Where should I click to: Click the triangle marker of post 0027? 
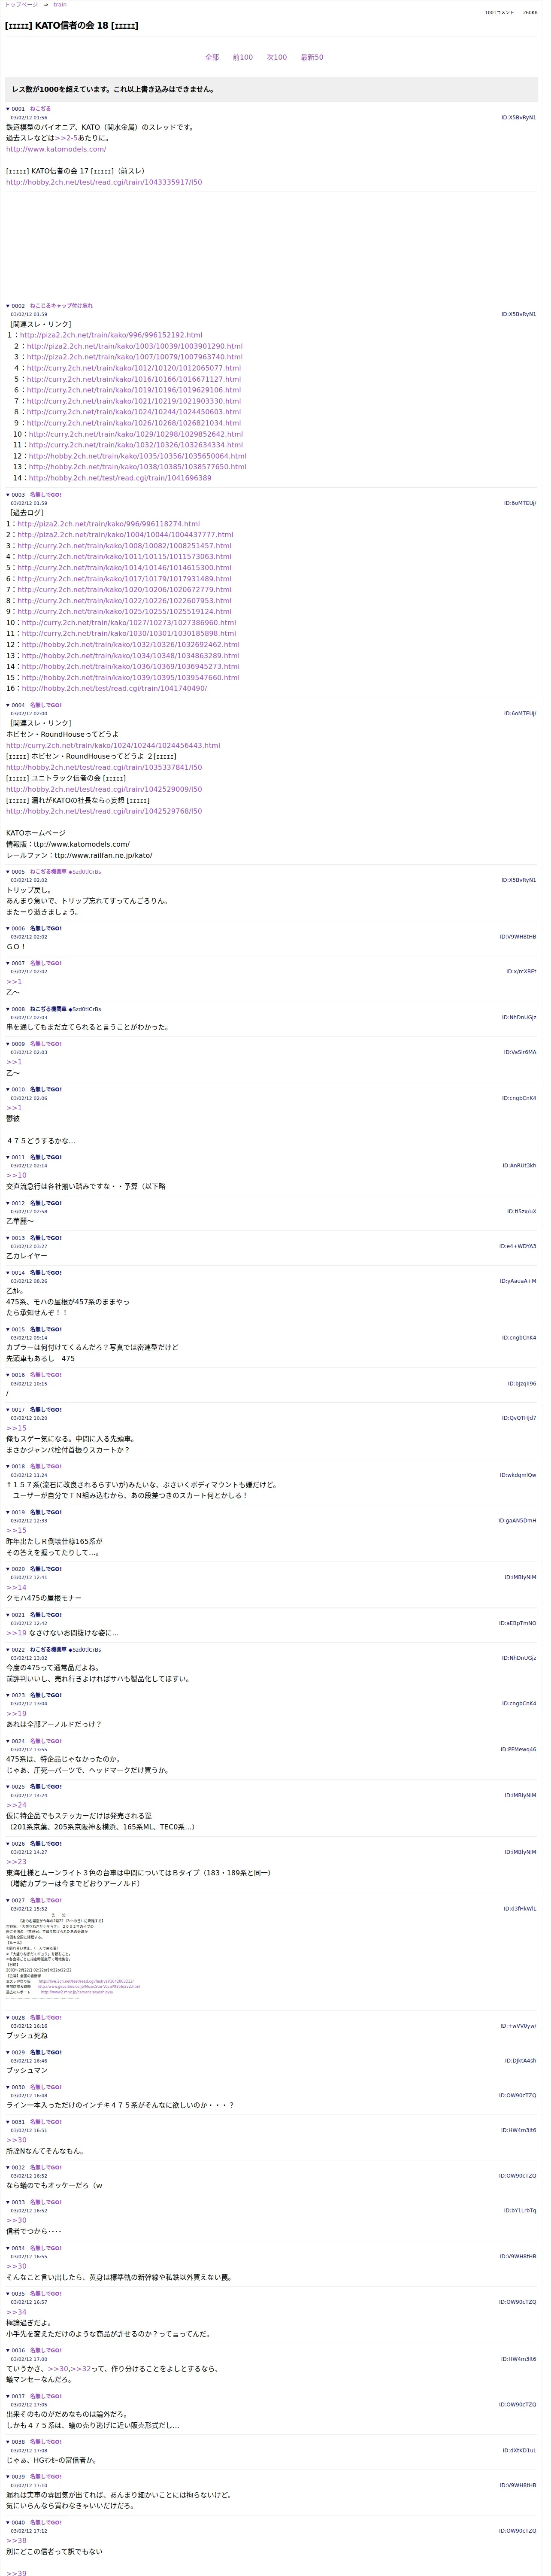(x=8, y=1901)
